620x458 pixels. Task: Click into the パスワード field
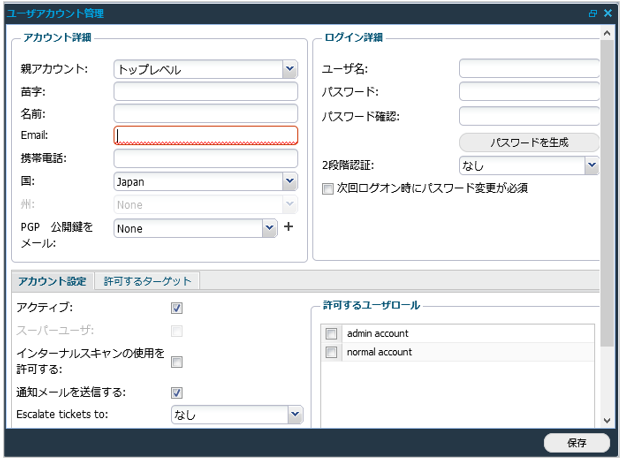pyautogui.click(x=529, y=92)
